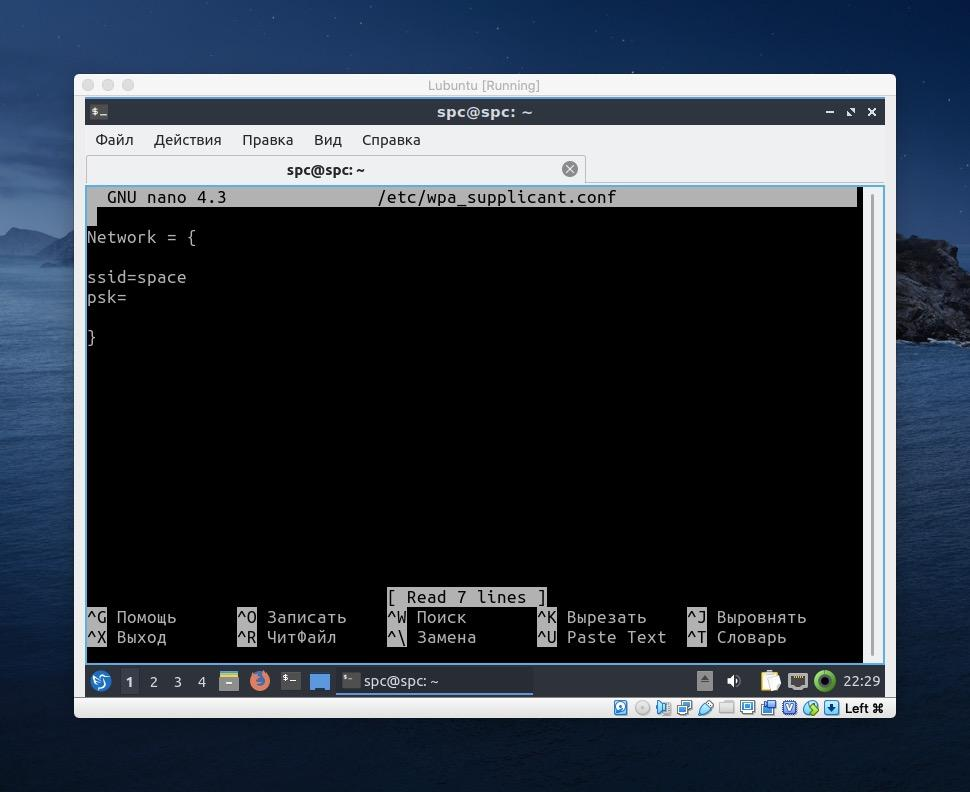Click the '^O Записать' shortcut hint
The width and height of the screenshot is (970, 792).
point(292,618)
